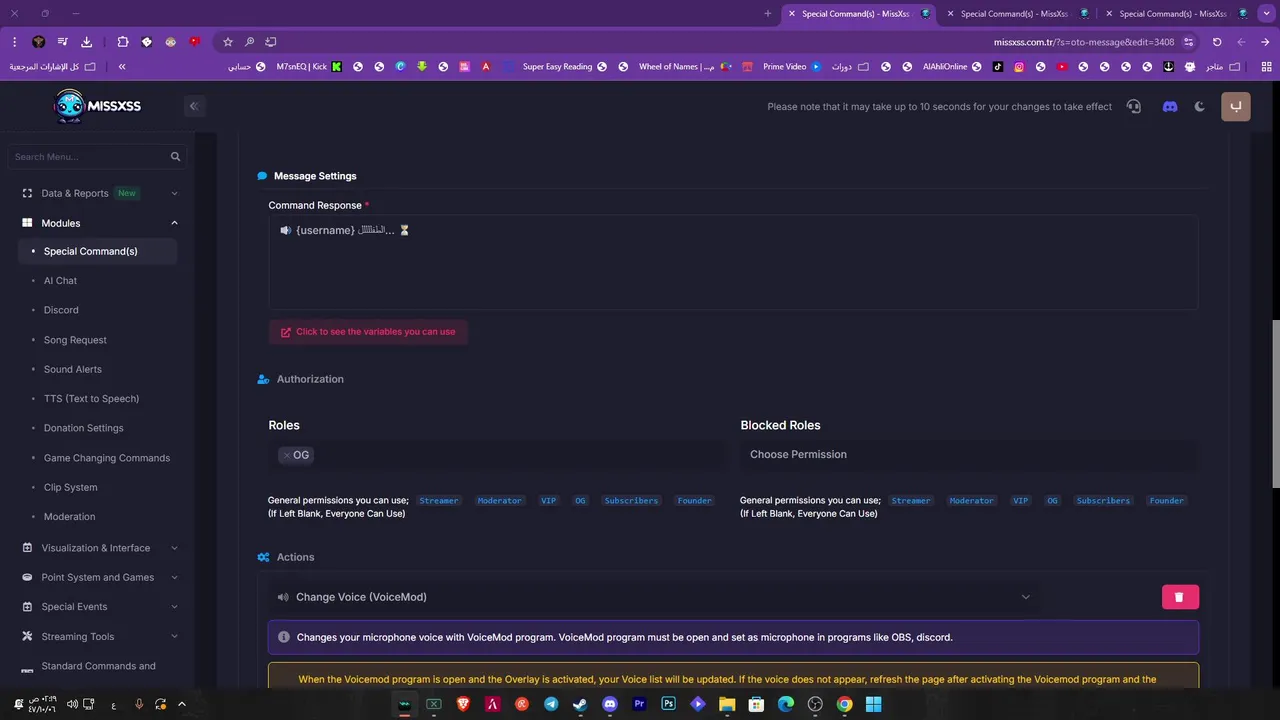This screenshot has width=1280, height=720.
Task: Add Streamer permission under Roles
Action: pos(439,501)
